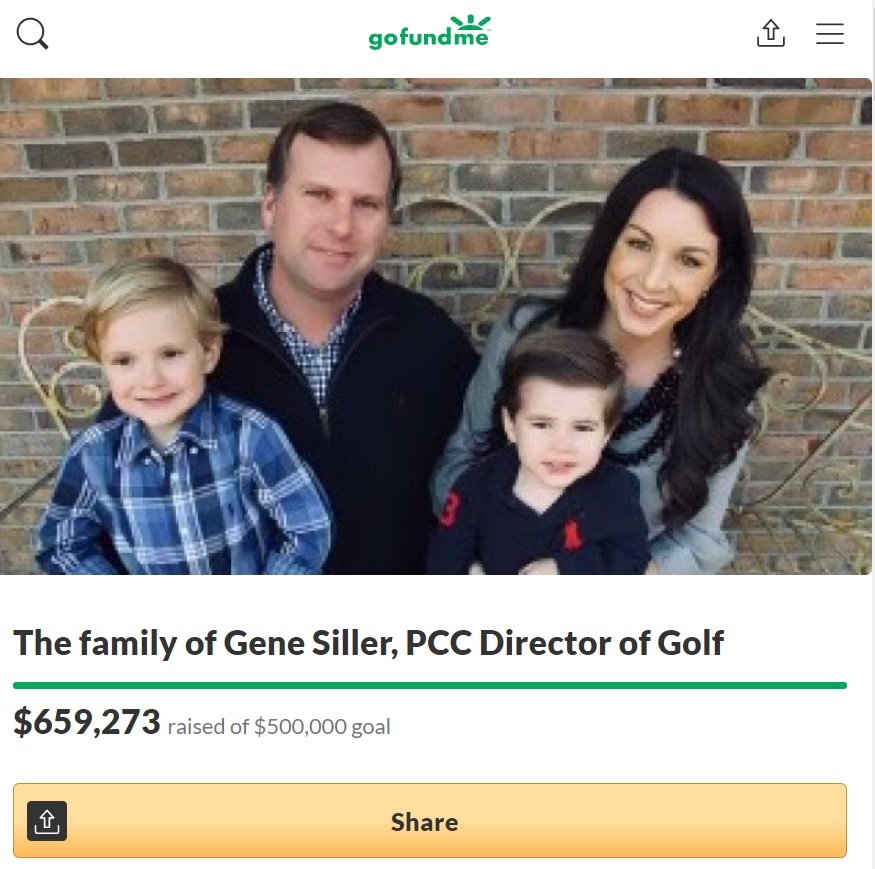
Task: Open the search magnifier icon
Action: click(x=33, y=34)
